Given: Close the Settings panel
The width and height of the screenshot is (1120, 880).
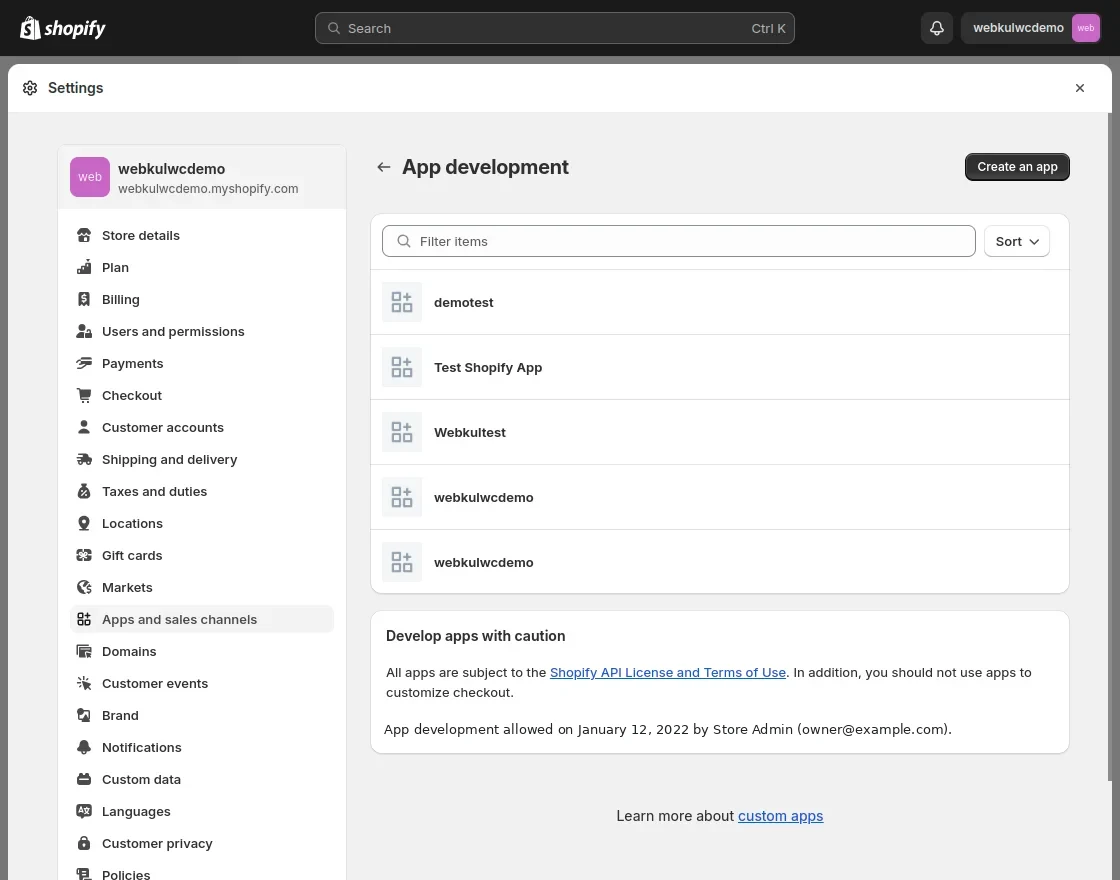Looking at the screenshot, I should coord(1080,88).
